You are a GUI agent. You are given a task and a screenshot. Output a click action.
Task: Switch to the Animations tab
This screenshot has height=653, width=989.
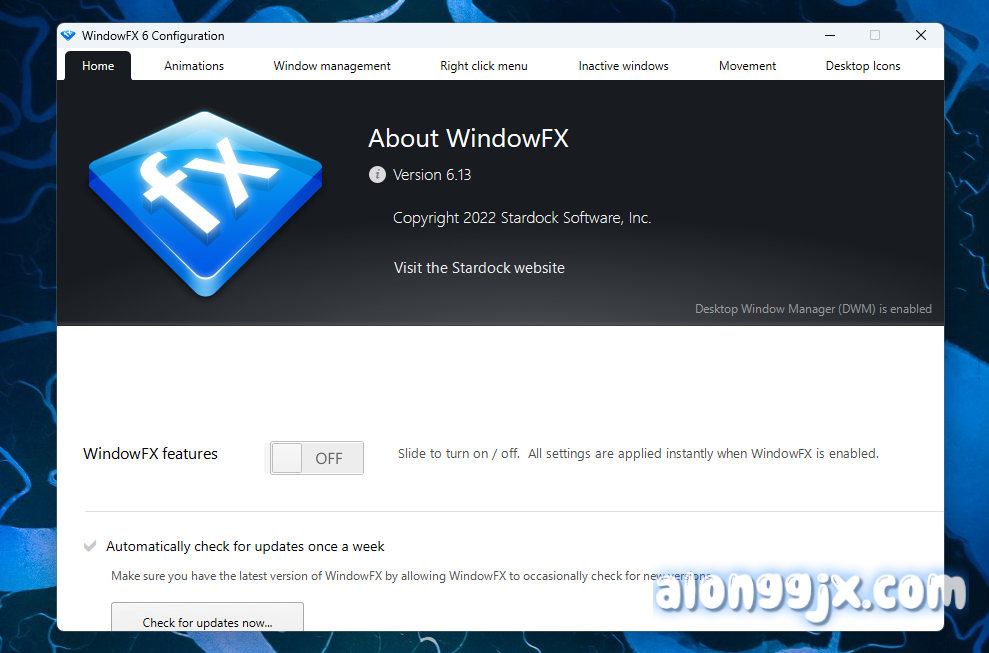[194, 66]
